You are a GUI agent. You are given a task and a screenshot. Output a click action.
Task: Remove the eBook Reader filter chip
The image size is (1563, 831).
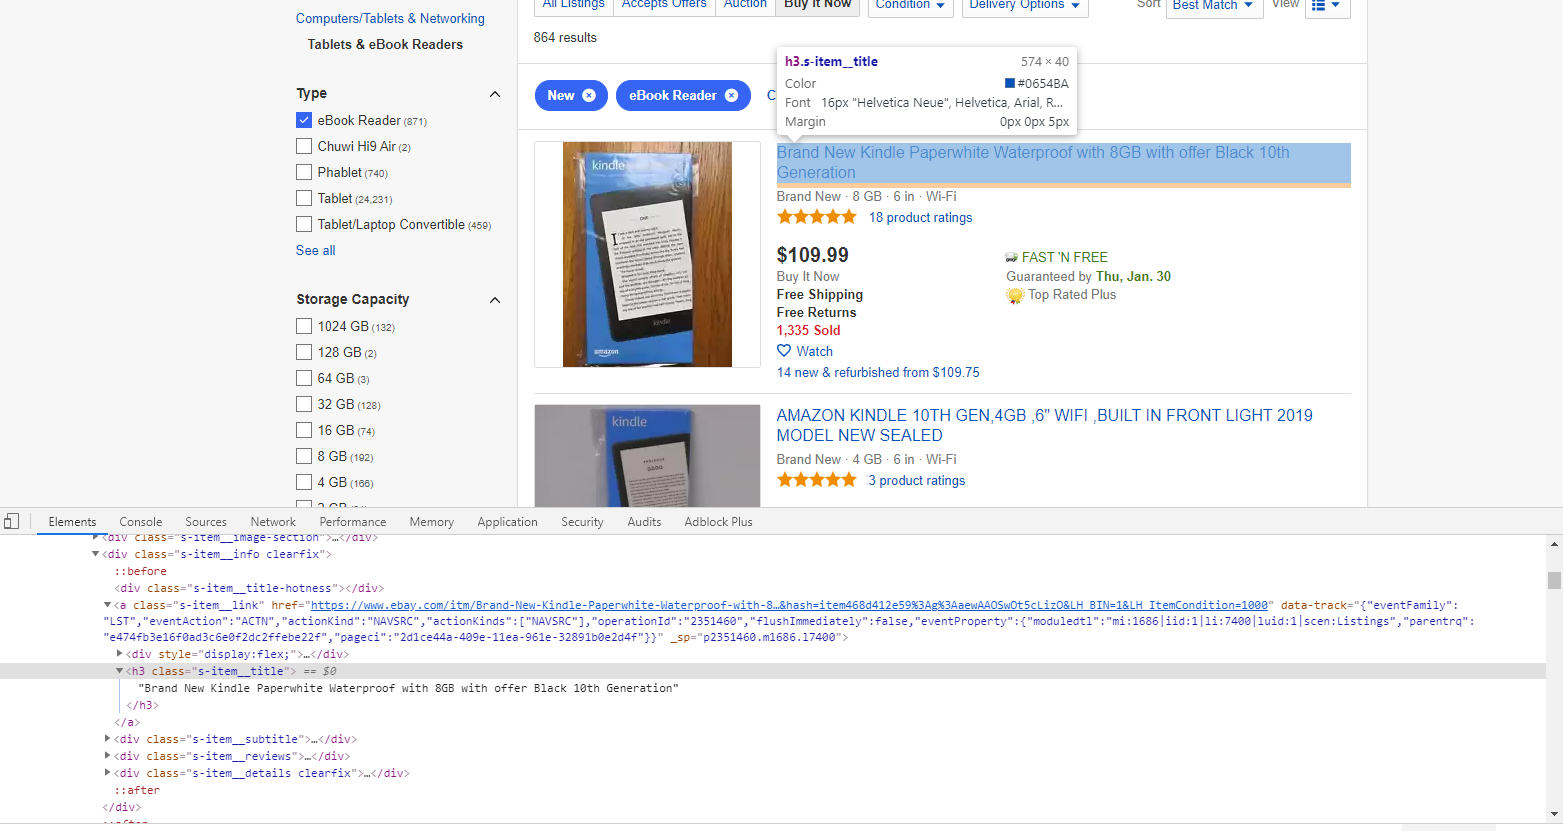732,95
